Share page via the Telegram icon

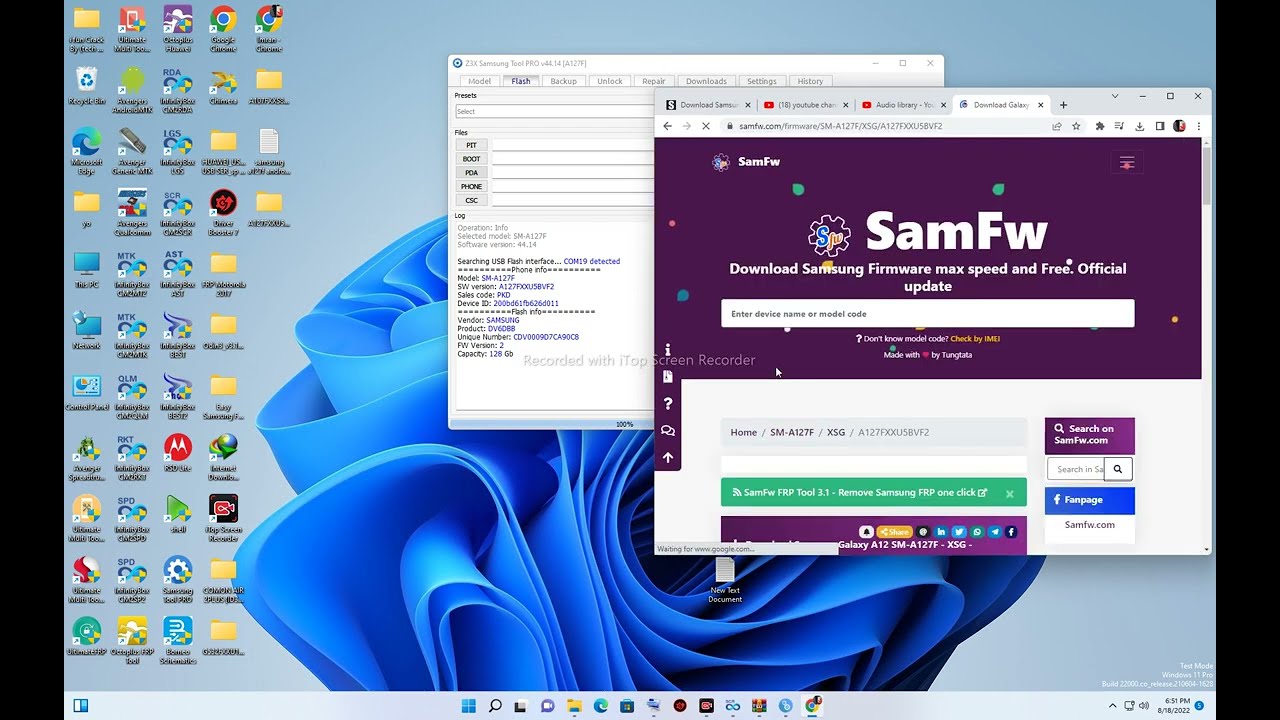994,532
